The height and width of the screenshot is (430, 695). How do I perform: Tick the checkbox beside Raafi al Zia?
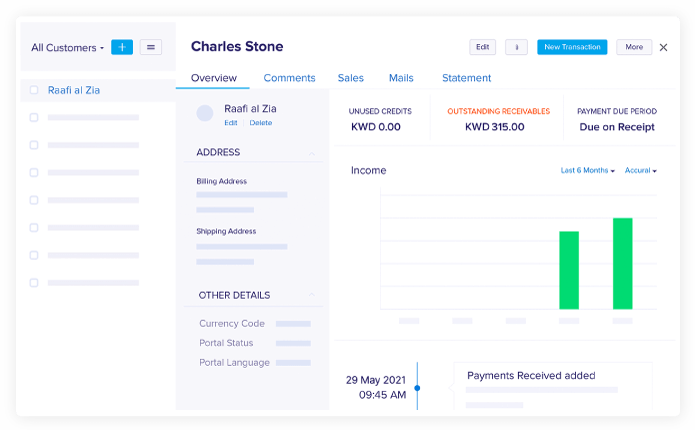tap(34, 90)
